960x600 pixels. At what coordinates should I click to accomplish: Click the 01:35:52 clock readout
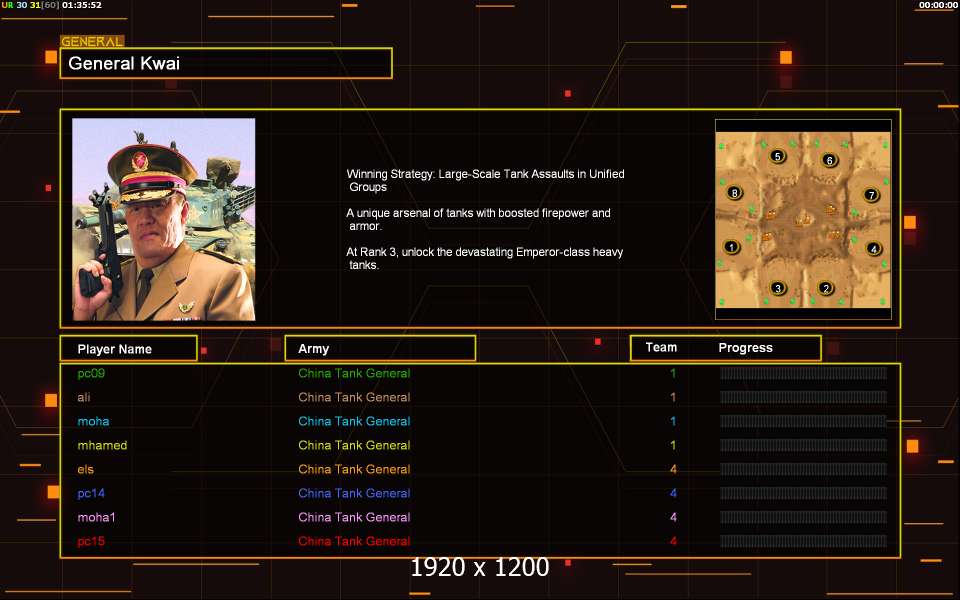[81, 5]
